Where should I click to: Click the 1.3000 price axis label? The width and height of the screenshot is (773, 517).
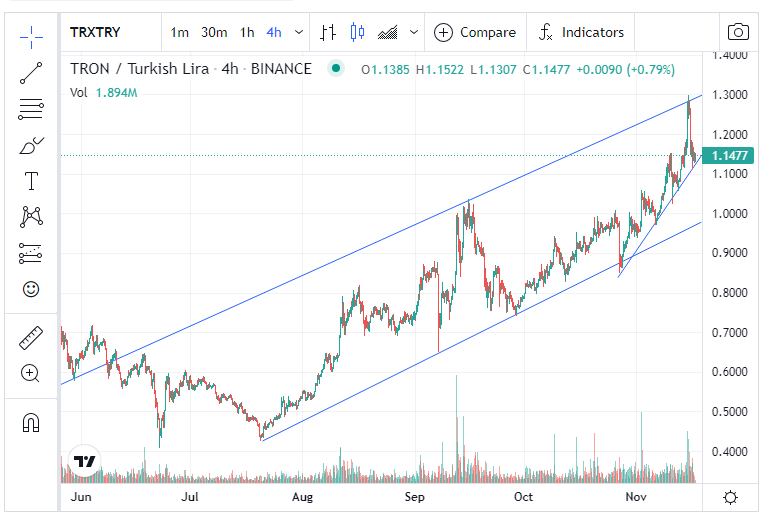(x=730, y=95)
